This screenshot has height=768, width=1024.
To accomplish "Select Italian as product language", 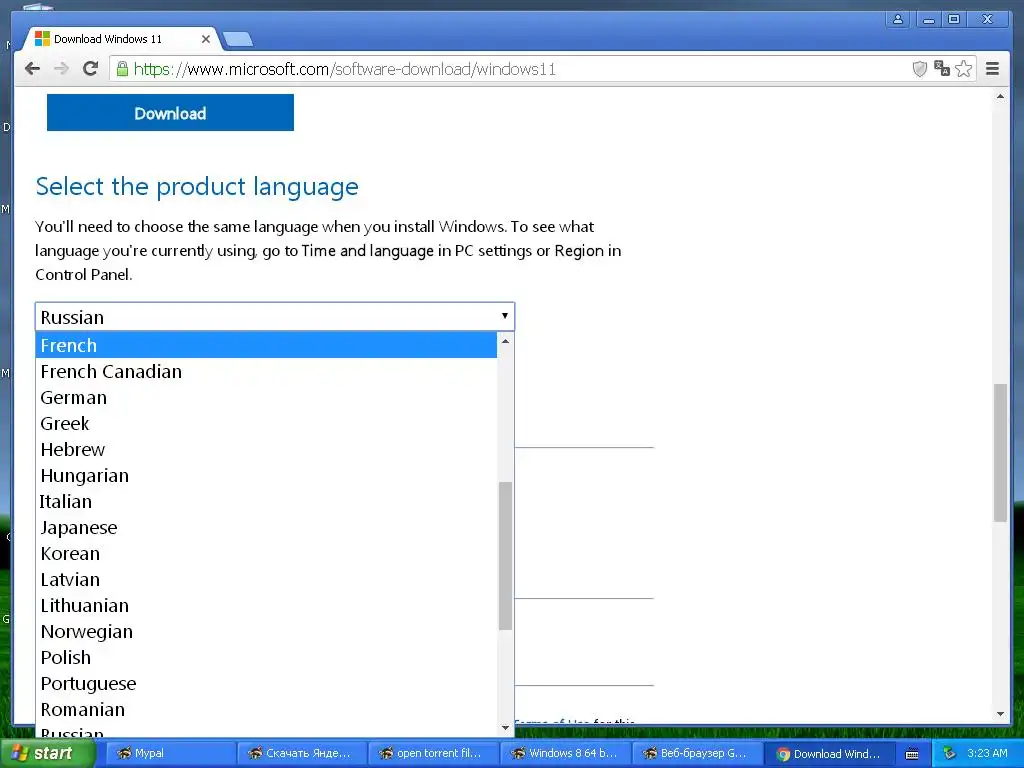I will pyautogui.click(x=266, y=502).
